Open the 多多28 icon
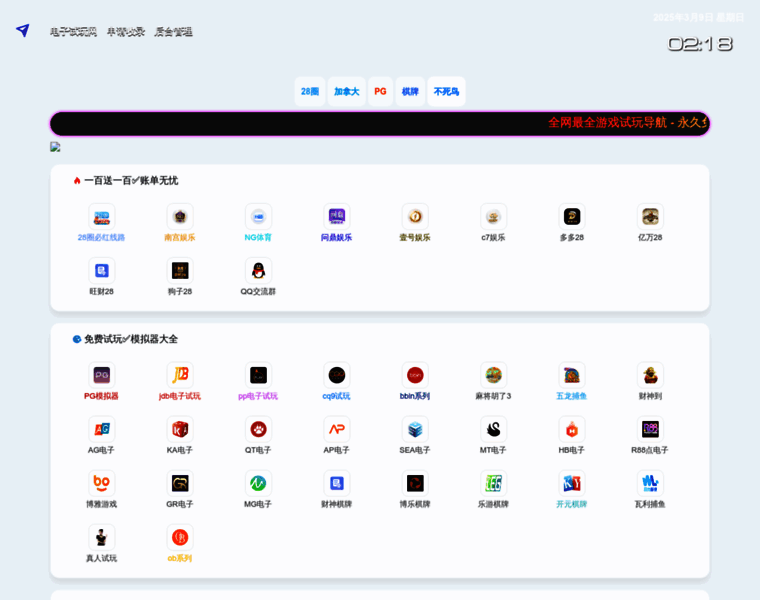This screenshot has width=760, height=600. [x=572, y=217]
